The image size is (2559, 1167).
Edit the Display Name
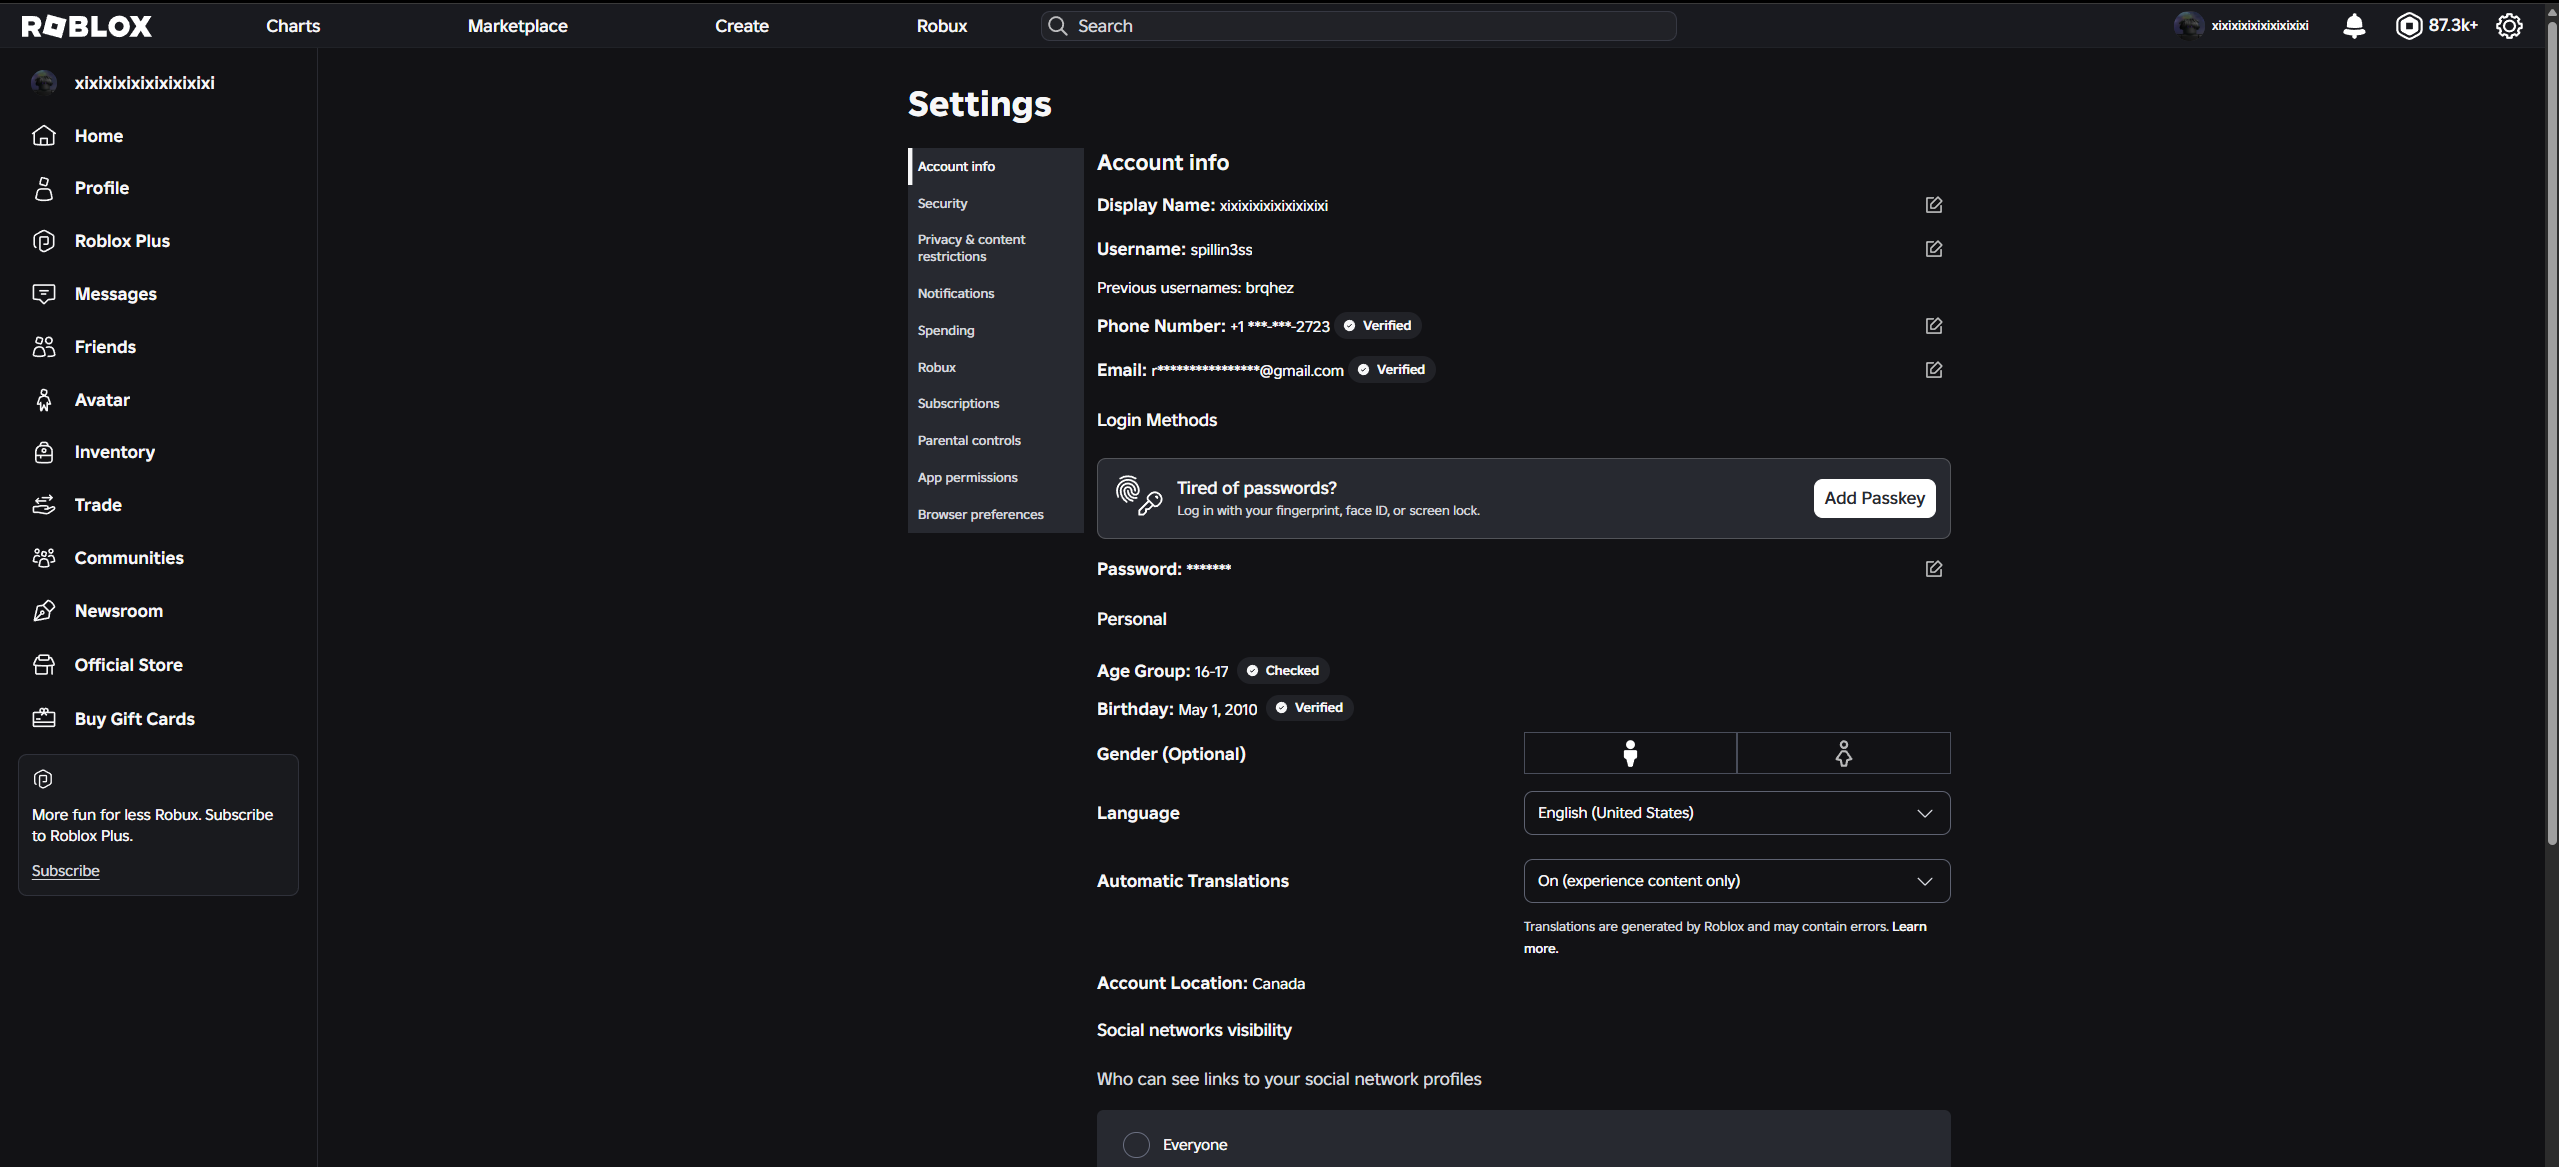(1933, 205)
